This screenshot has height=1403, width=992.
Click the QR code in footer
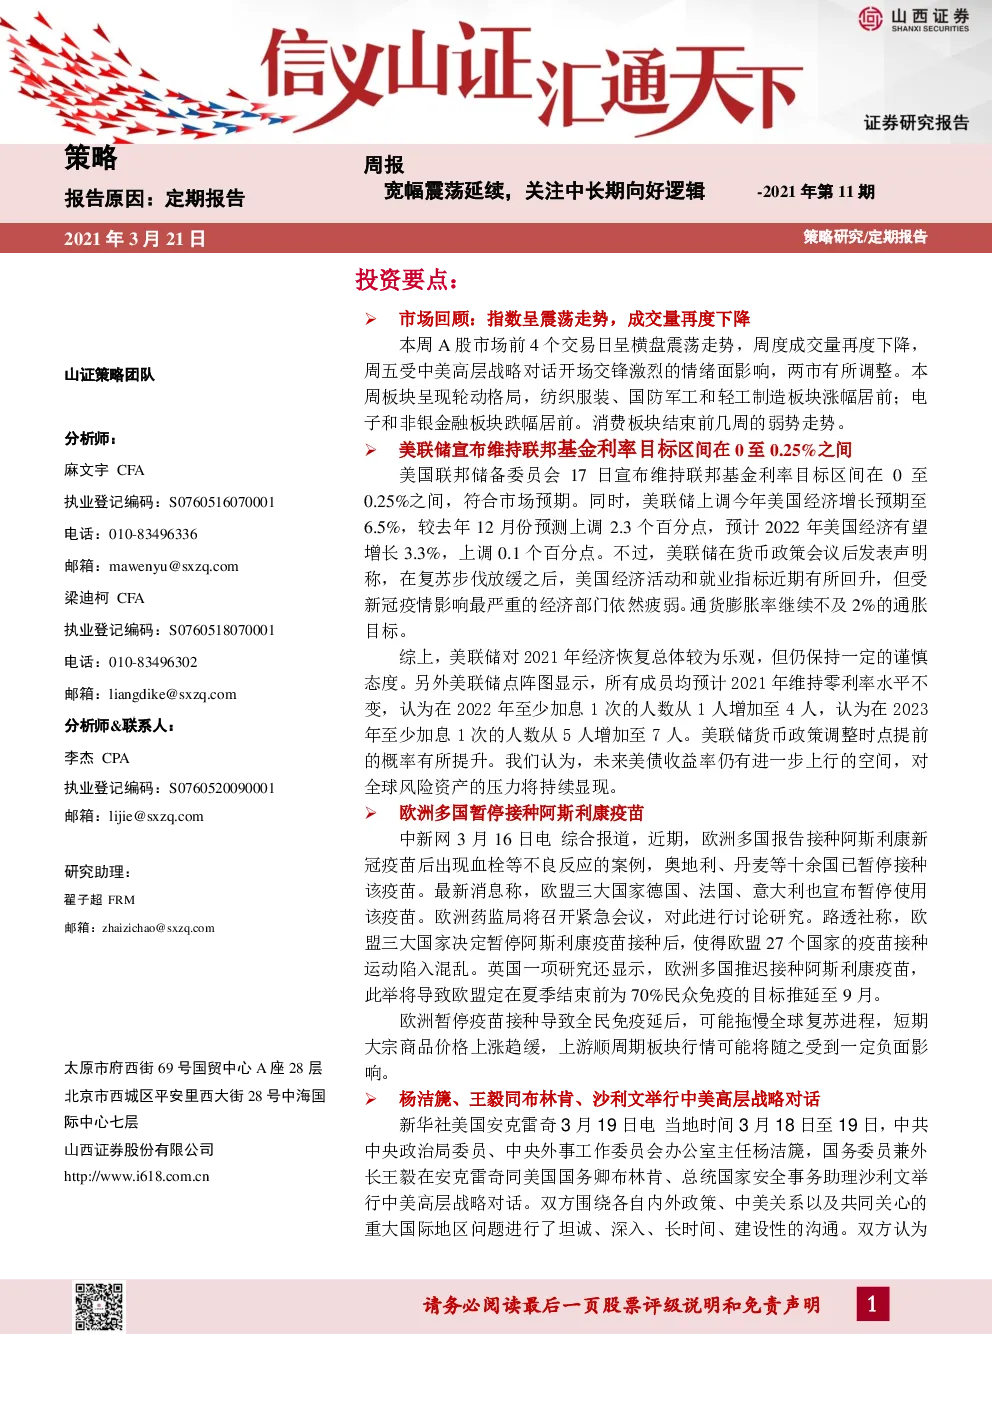[99, 1306]
